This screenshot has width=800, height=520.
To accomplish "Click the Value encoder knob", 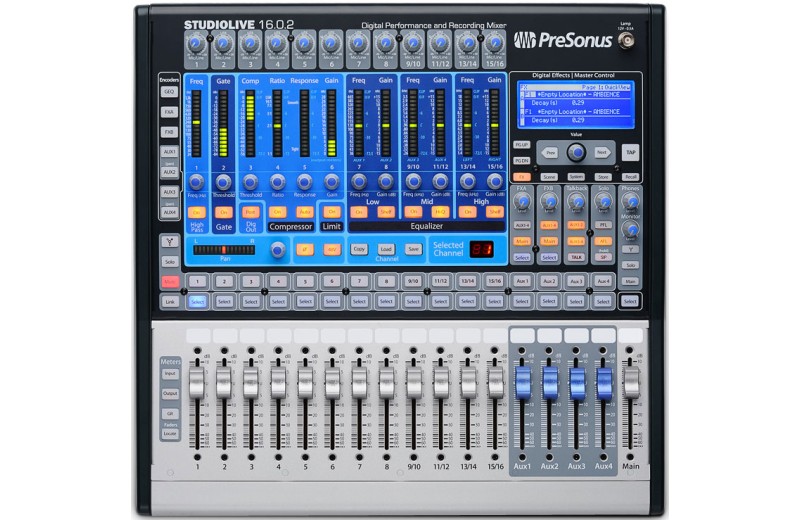I will coord(577,152).
